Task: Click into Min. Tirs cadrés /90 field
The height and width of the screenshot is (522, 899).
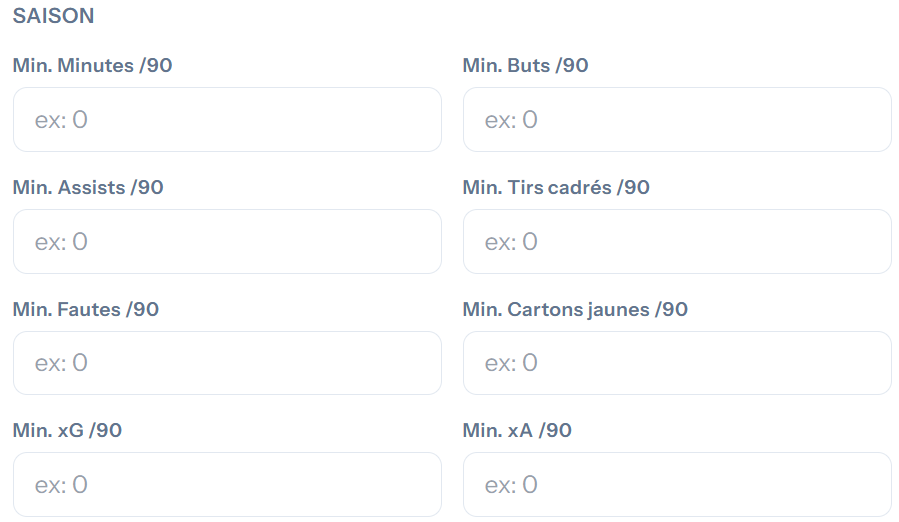Action: pos(677,242)
